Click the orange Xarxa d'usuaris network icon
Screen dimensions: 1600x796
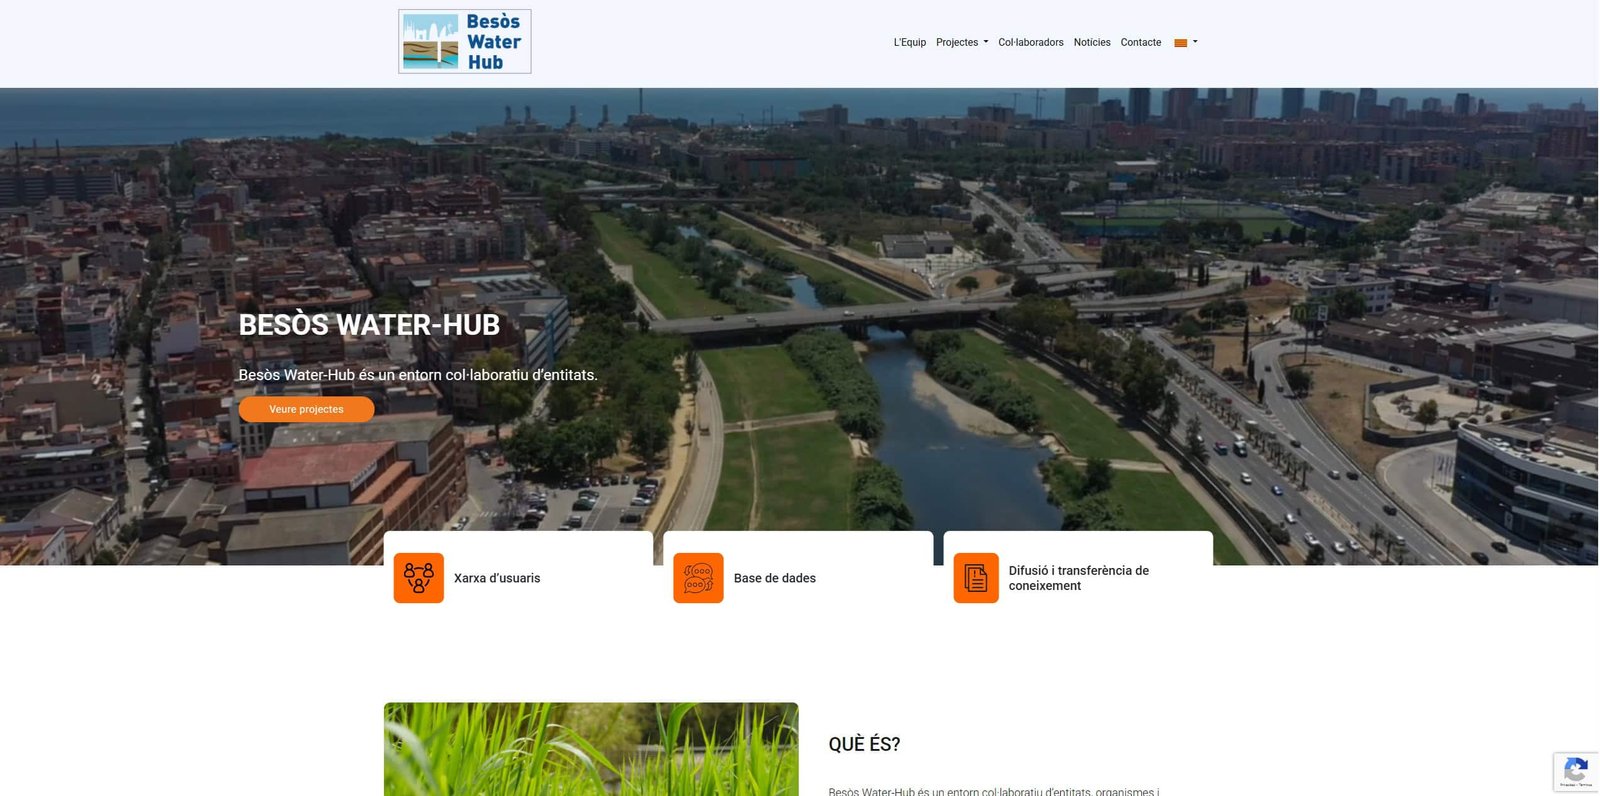point(418,578)
